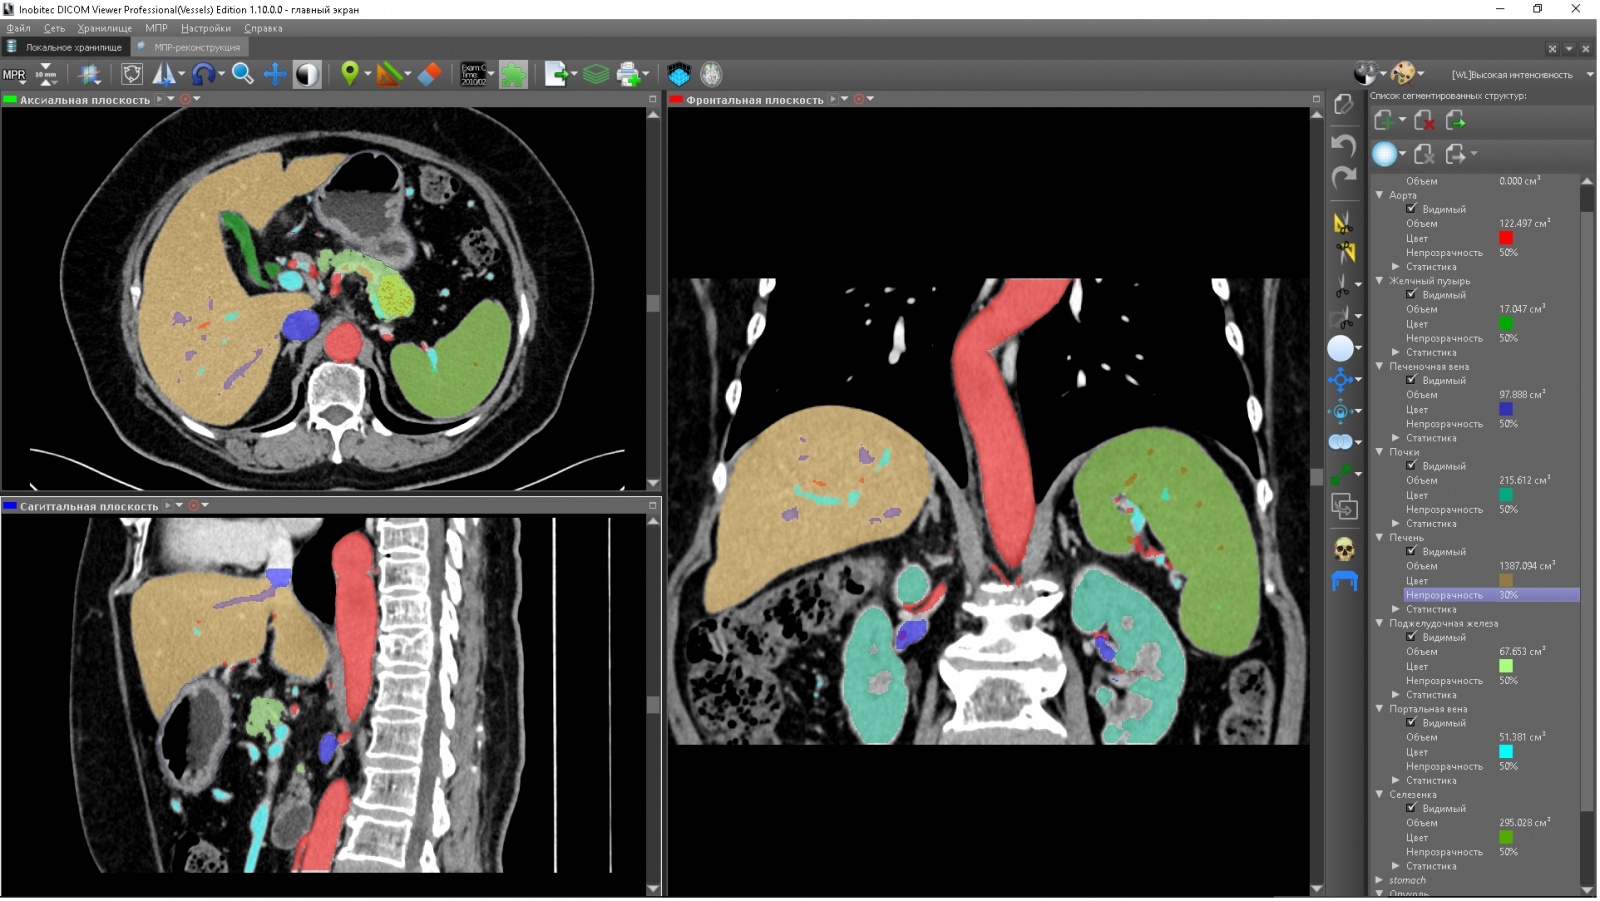Click the color palette icon
Viewport: 1600px width, 901px height.
[x=1402, y=73]
